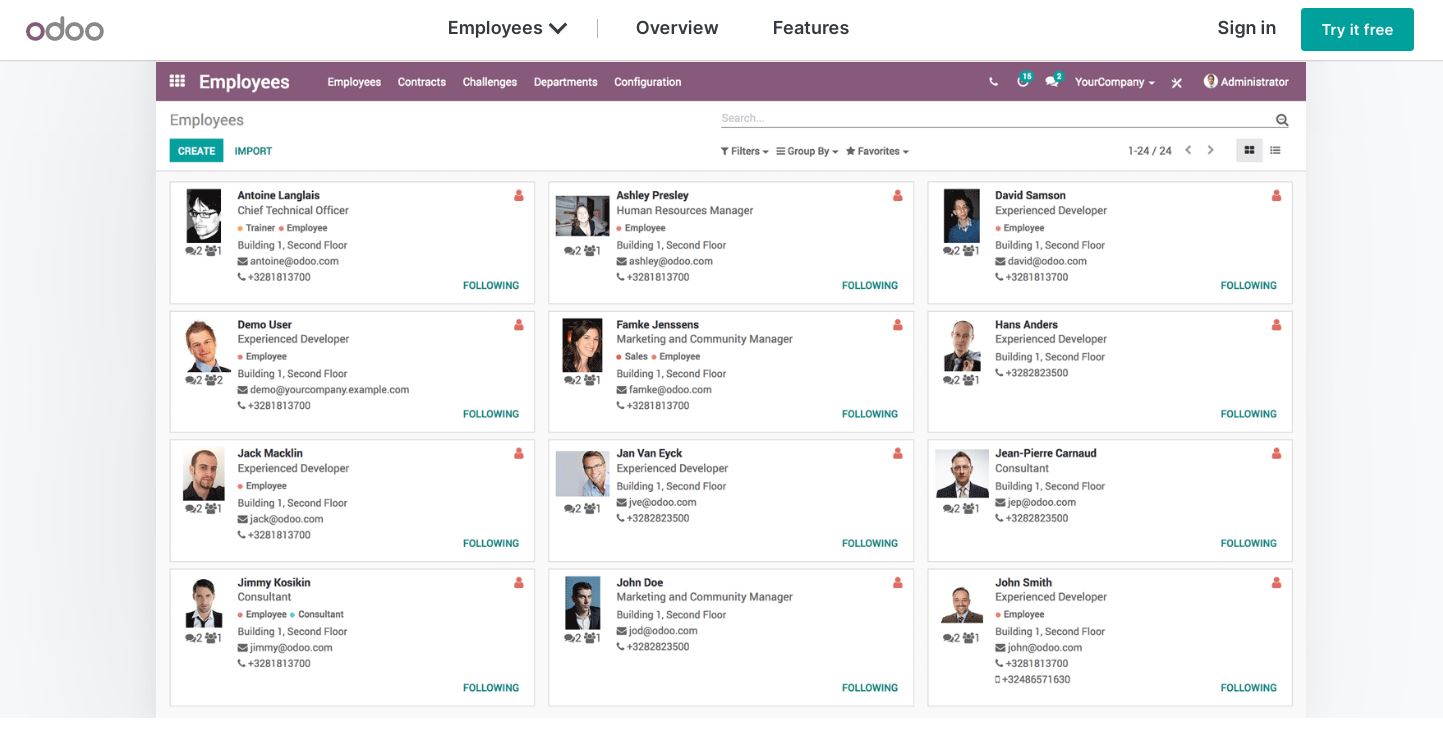
Task: Click presence icon on Demo User card
Action: [x=518, y=325]
